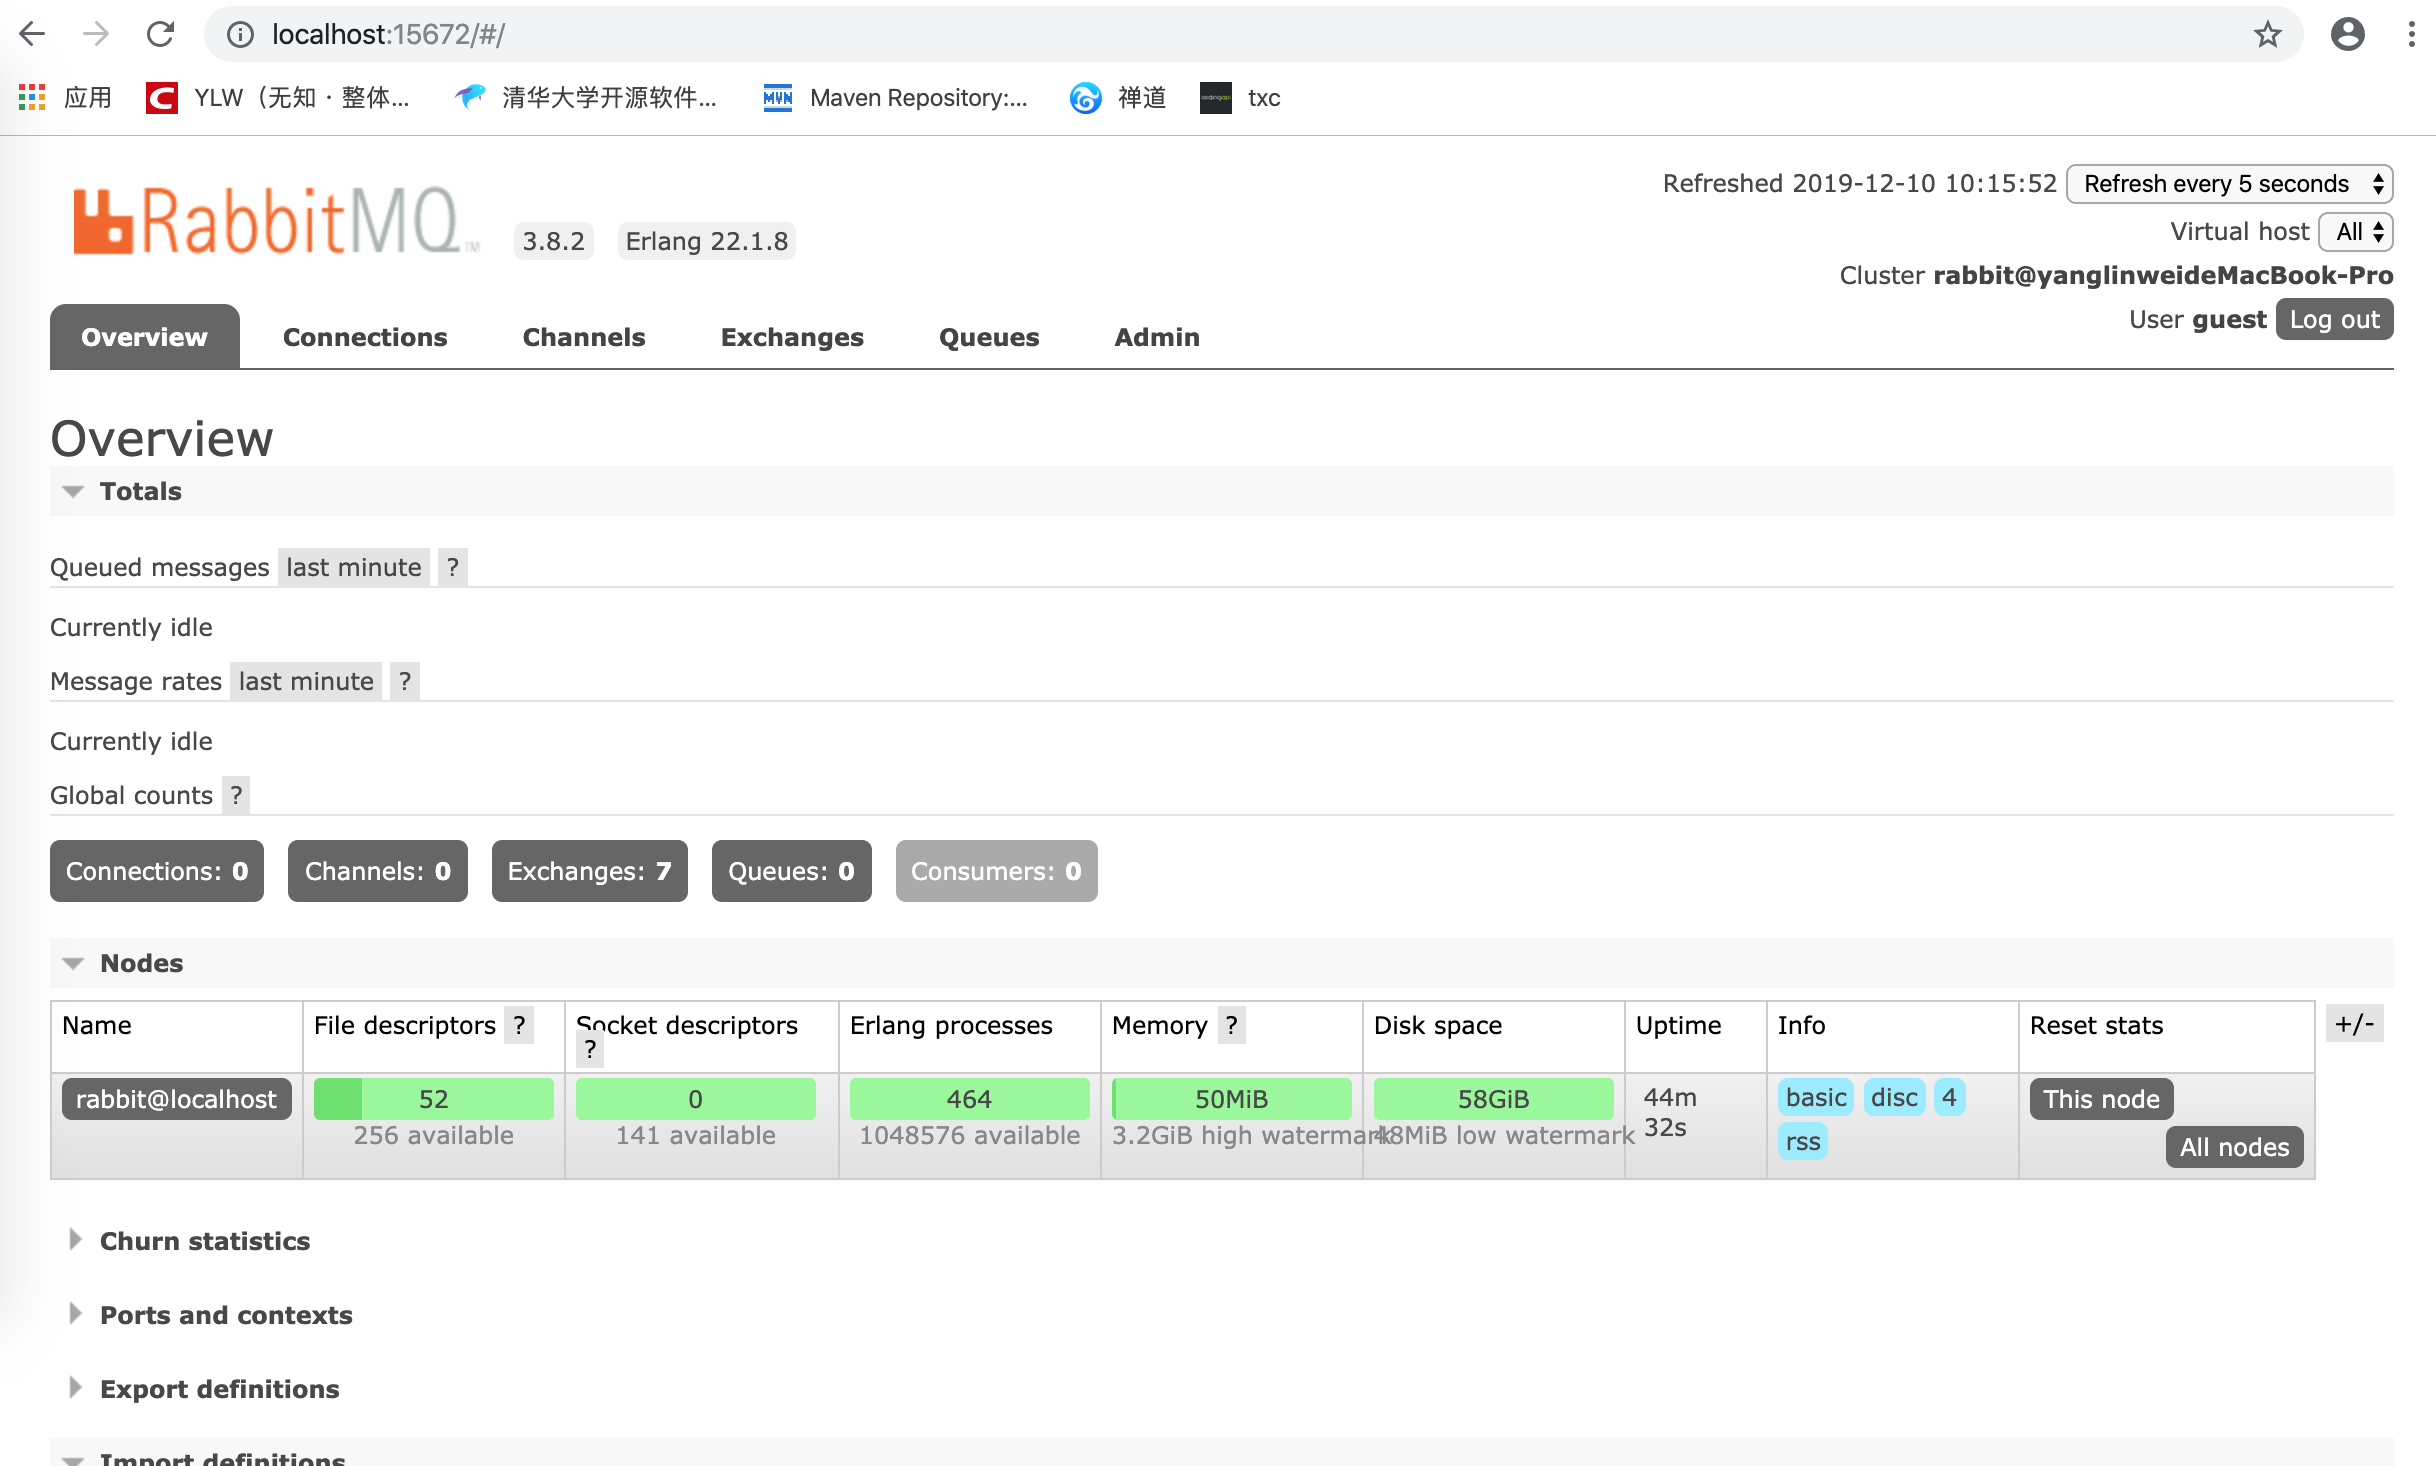Click the RabbitMQ logo
The image size is (2436, 1466).
tap(276, 220)
